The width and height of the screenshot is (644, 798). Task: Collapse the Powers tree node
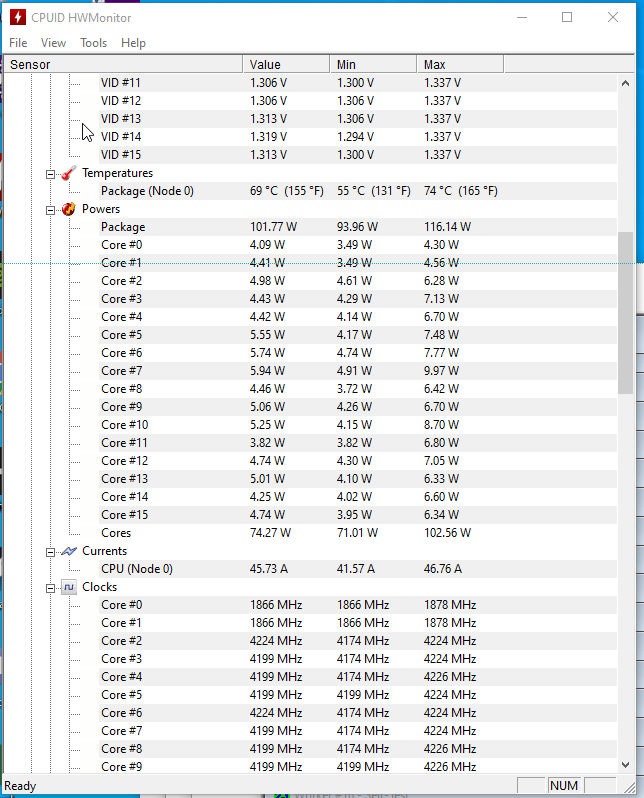tap(50, 210)
